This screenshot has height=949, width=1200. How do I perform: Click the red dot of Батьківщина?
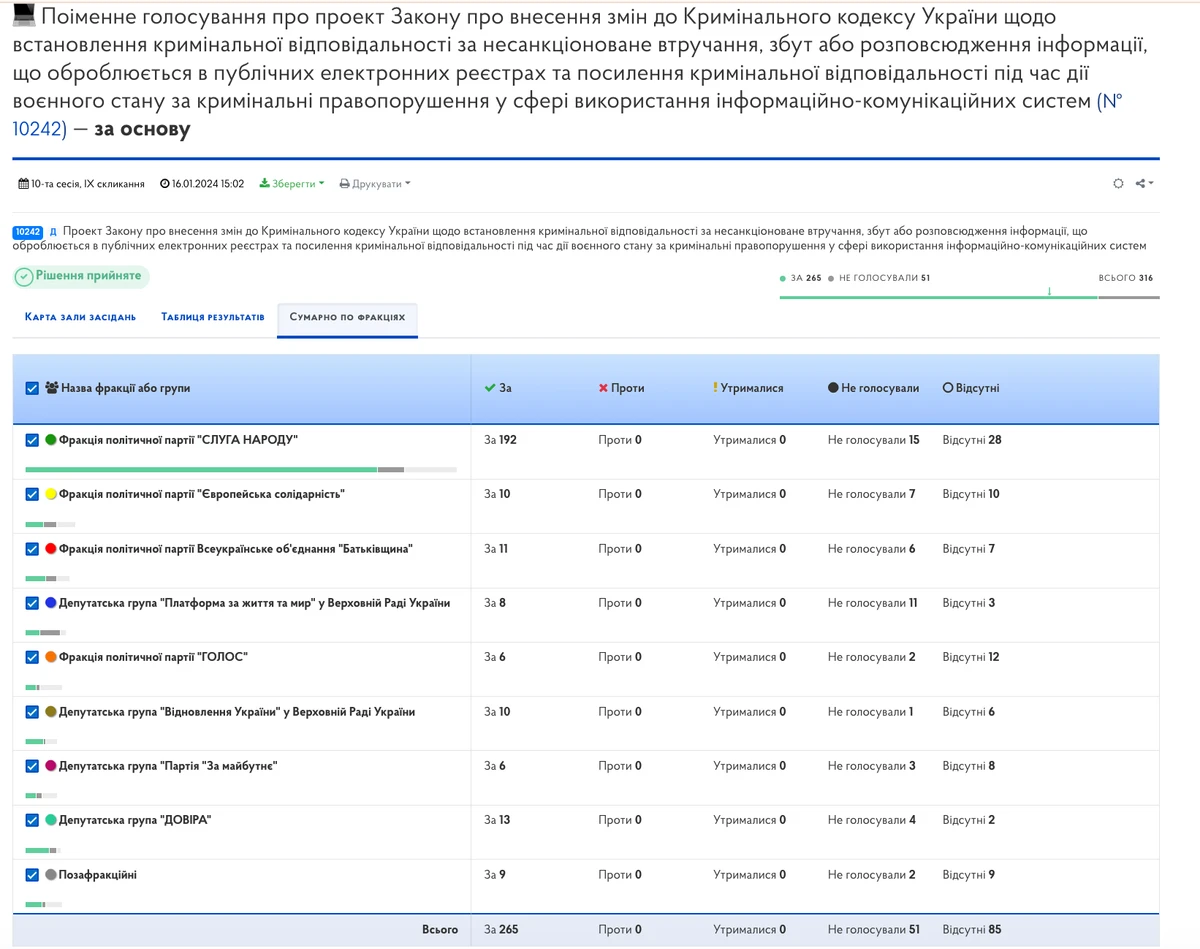pyautogui.click(x=50, y=549)
